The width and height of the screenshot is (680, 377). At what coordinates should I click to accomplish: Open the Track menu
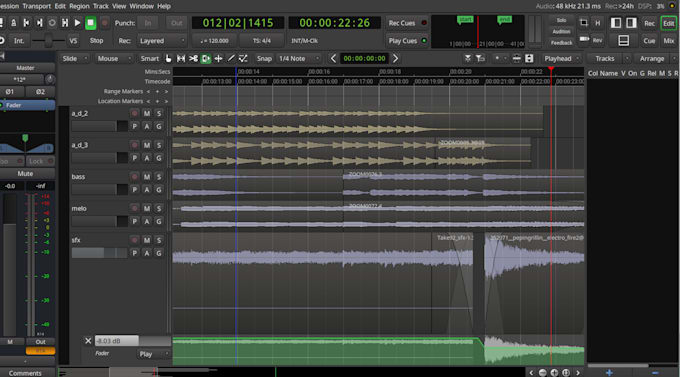pos(101,6)
